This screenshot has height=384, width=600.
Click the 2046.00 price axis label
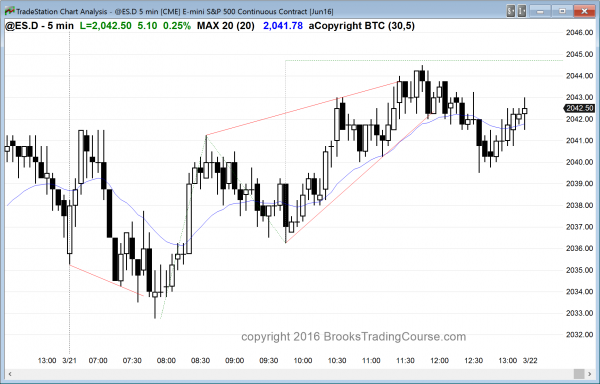579,33
